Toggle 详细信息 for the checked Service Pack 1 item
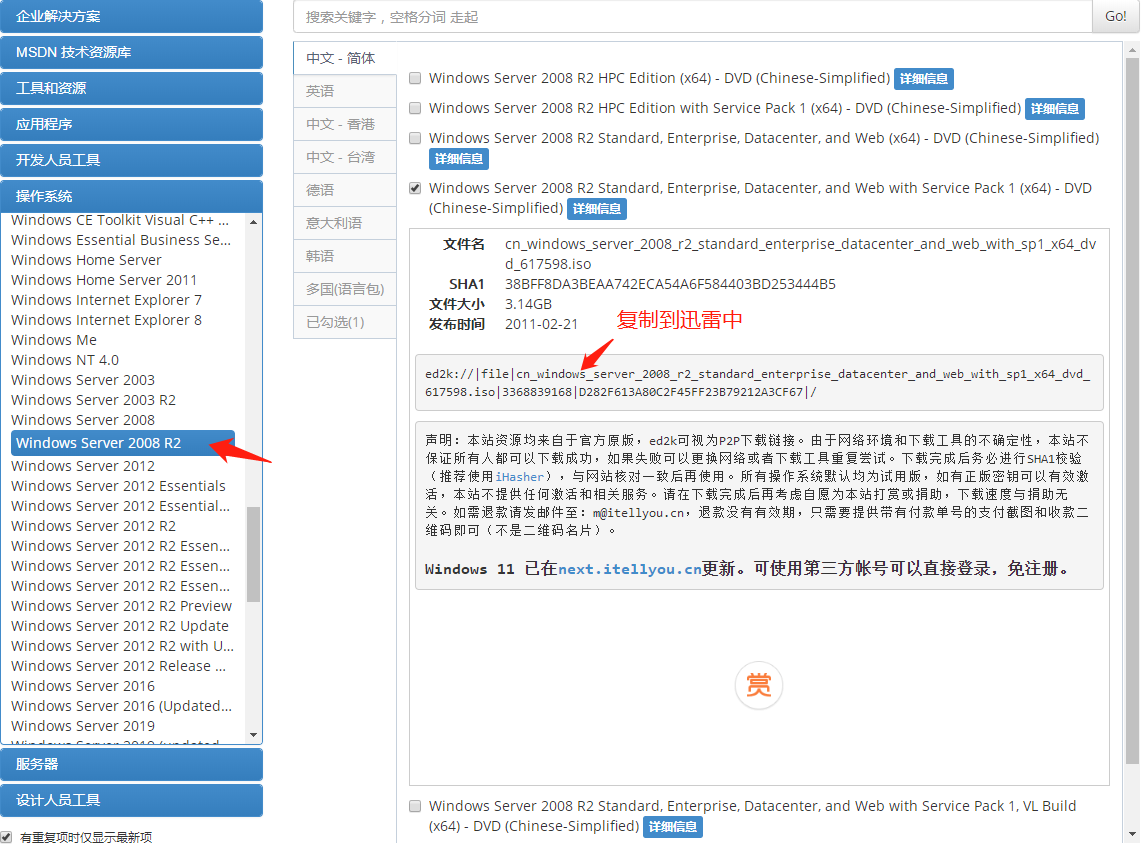1142x845 pixels. click(x=596, y=208)
